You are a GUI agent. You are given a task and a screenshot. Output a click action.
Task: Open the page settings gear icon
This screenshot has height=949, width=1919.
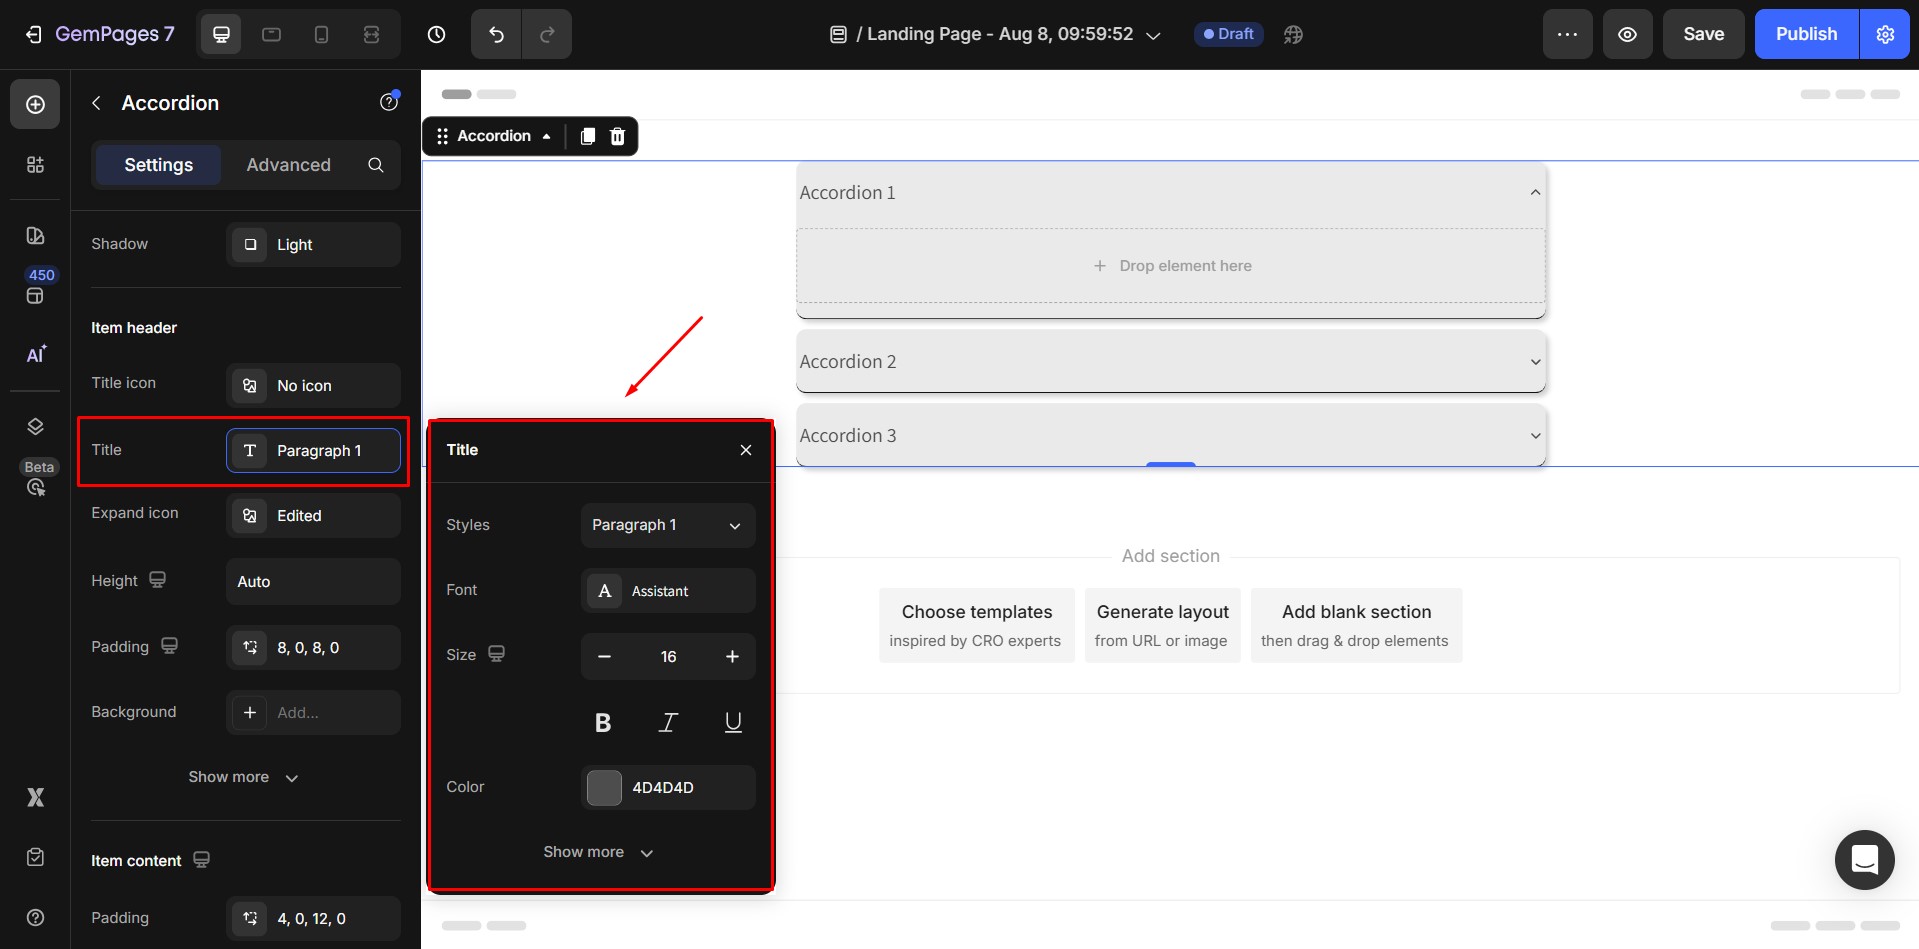pos(1885,34)
